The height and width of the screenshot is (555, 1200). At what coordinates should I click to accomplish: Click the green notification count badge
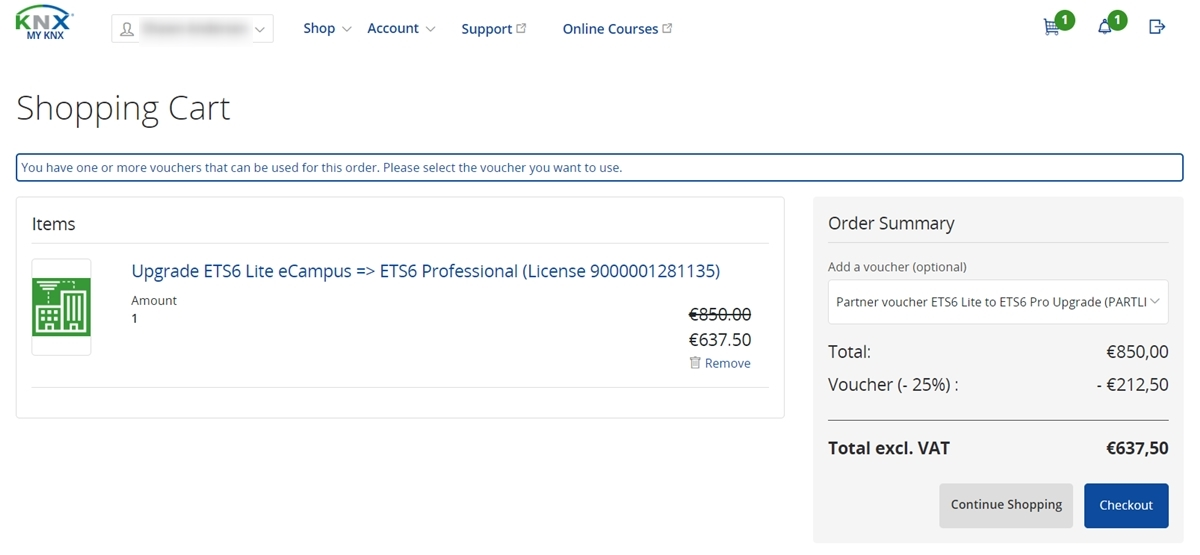[x=1117, y=19]
